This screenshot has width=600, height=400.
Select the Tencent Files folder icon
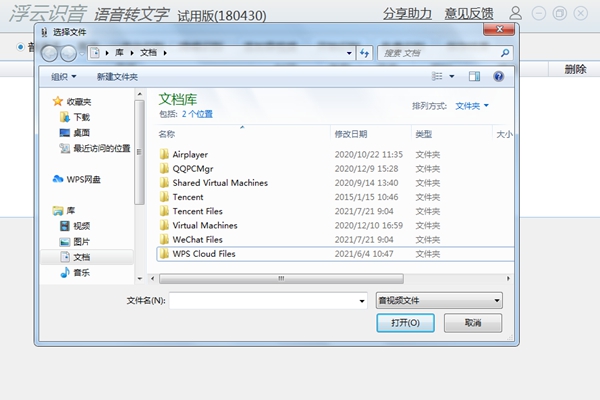[x=164, y=211]
